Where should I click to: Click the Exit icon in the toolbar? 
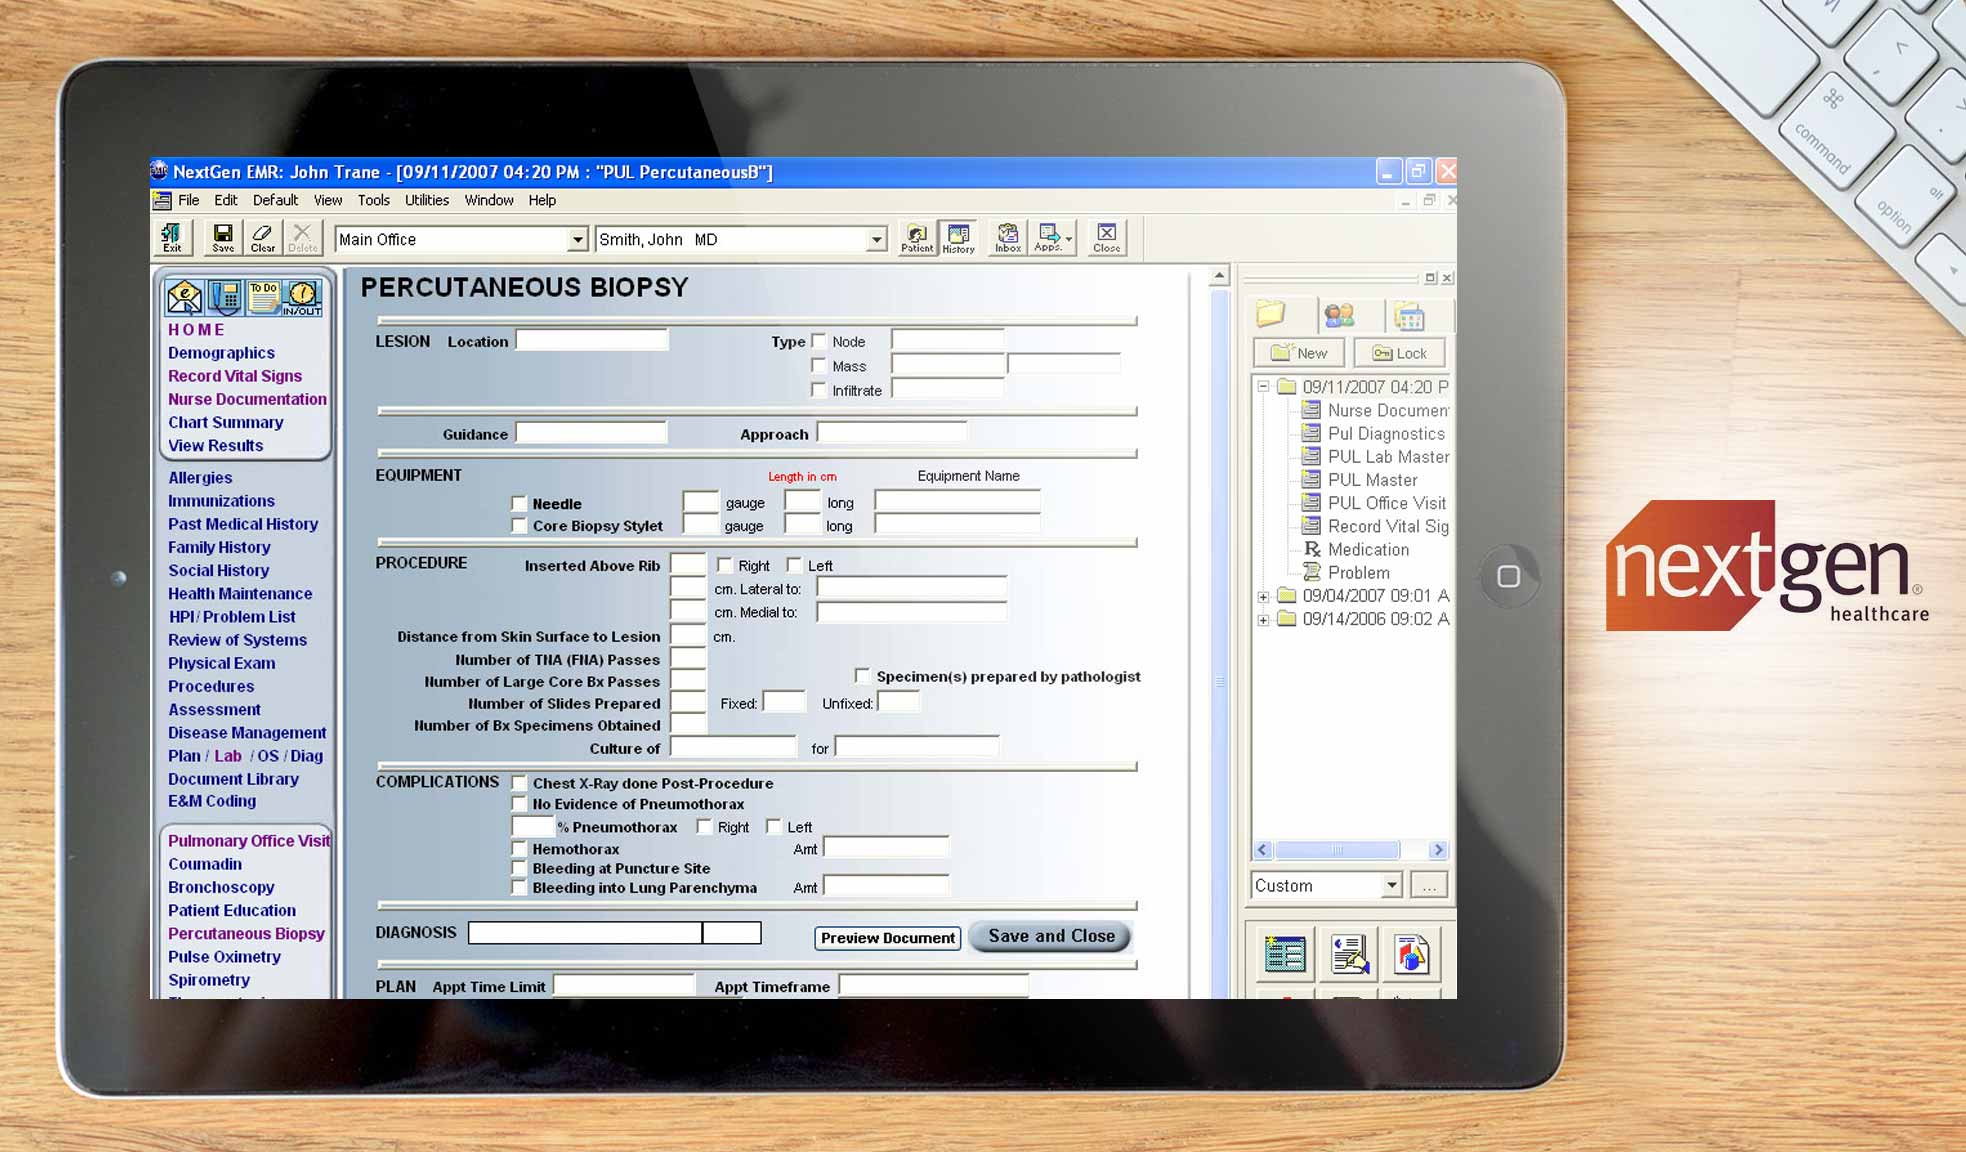coord(172,237)
